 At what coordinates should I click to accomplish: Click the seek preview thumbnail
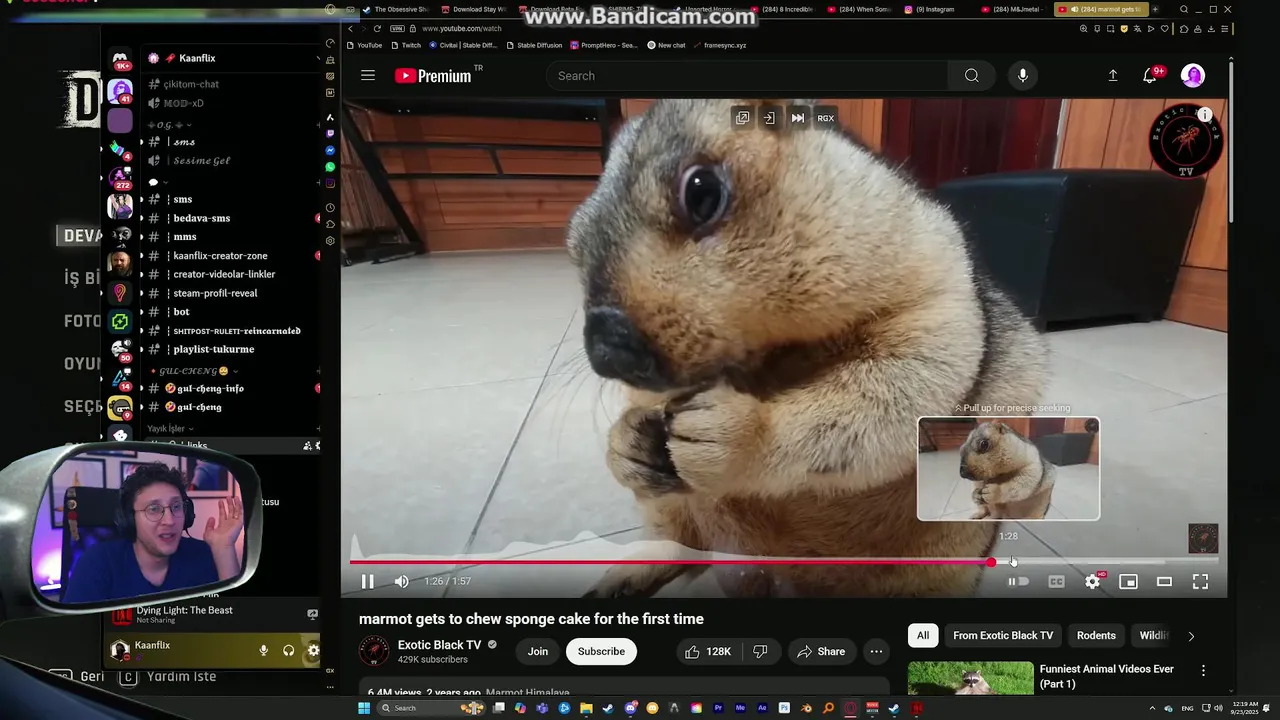coord(1008,468)
